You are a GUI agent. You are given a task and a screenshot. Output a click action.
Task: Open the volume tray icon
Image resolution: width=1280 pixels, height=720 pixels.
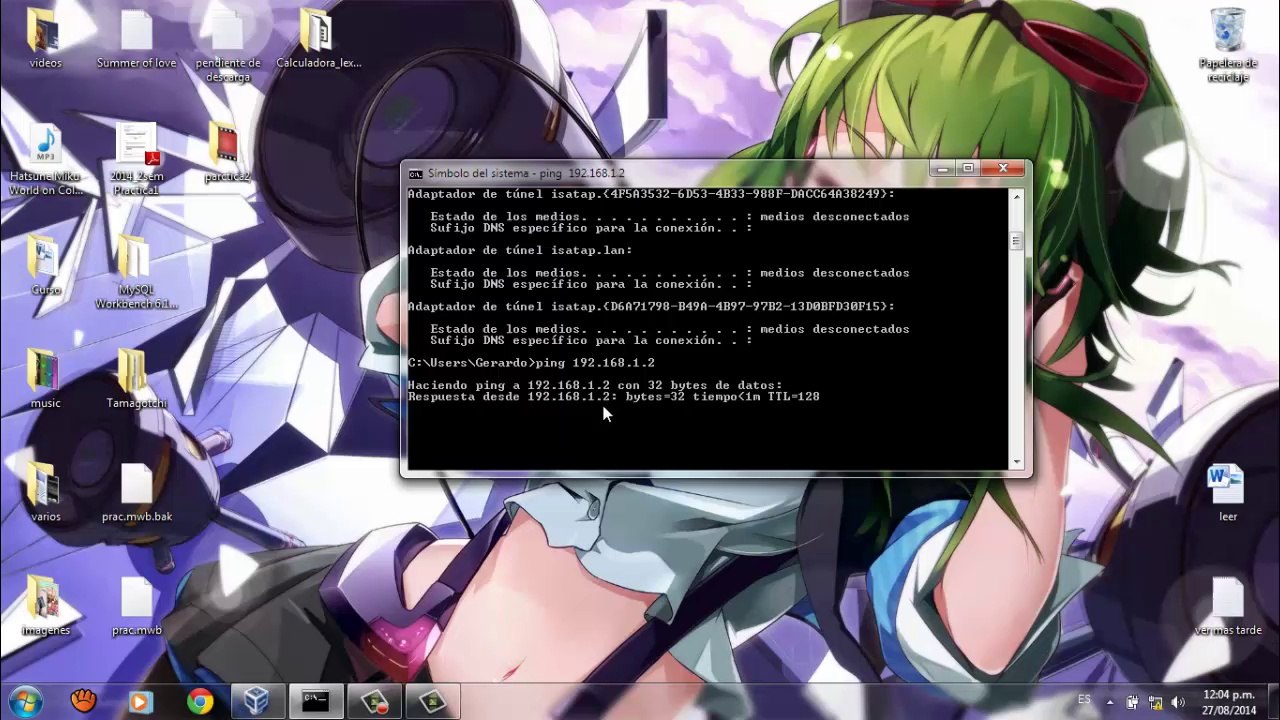(x=1178, y=702)
